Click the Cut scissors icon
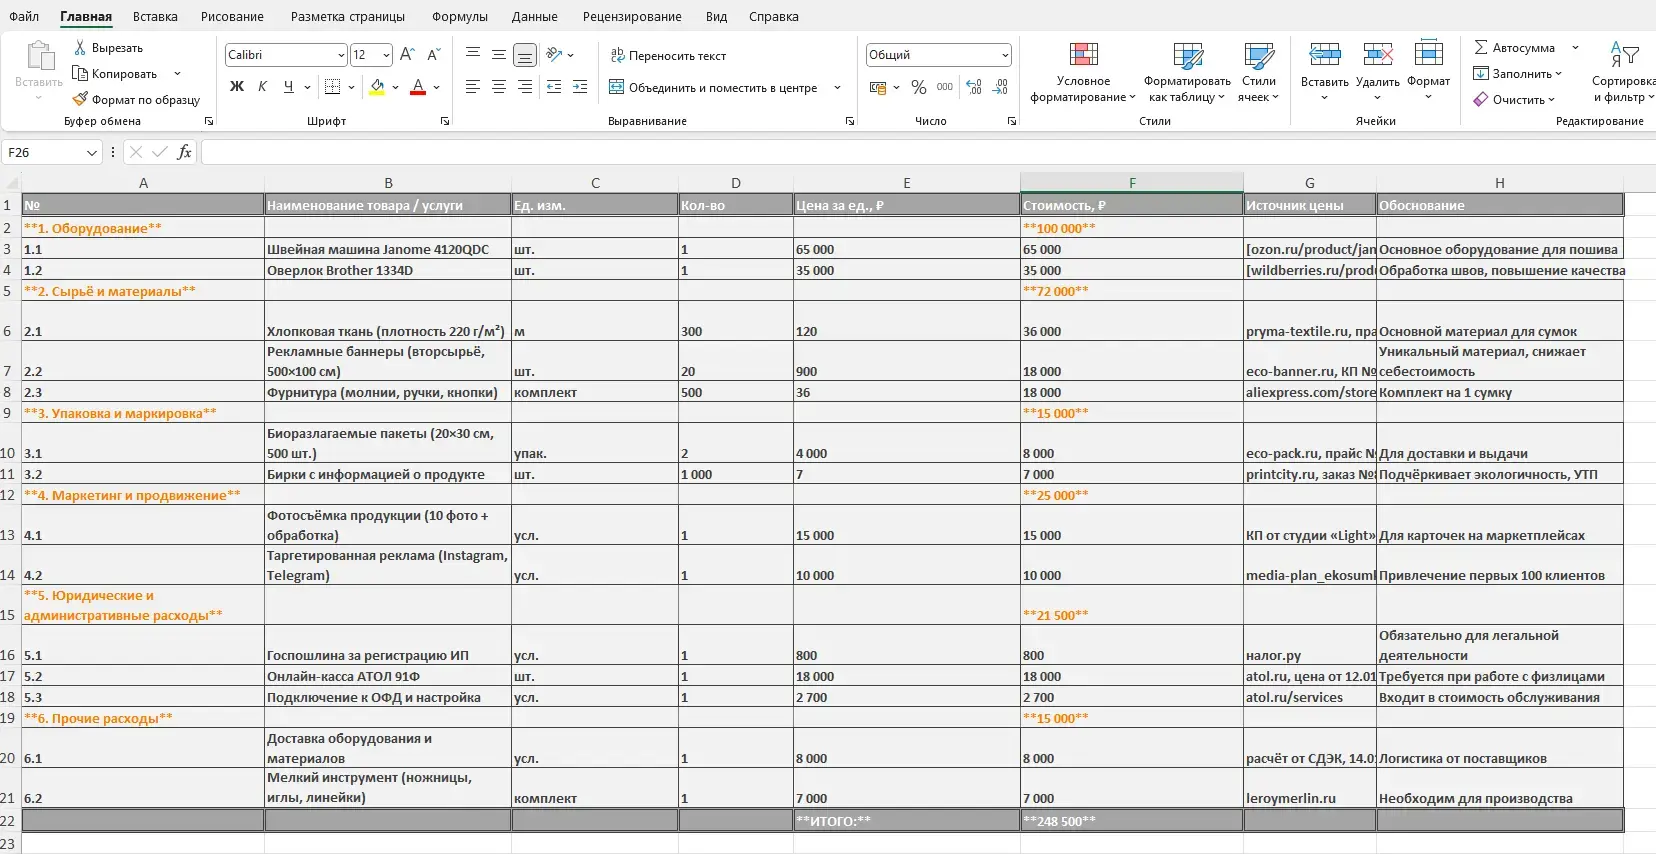The image size is (1656, 854). click(80, 48)
